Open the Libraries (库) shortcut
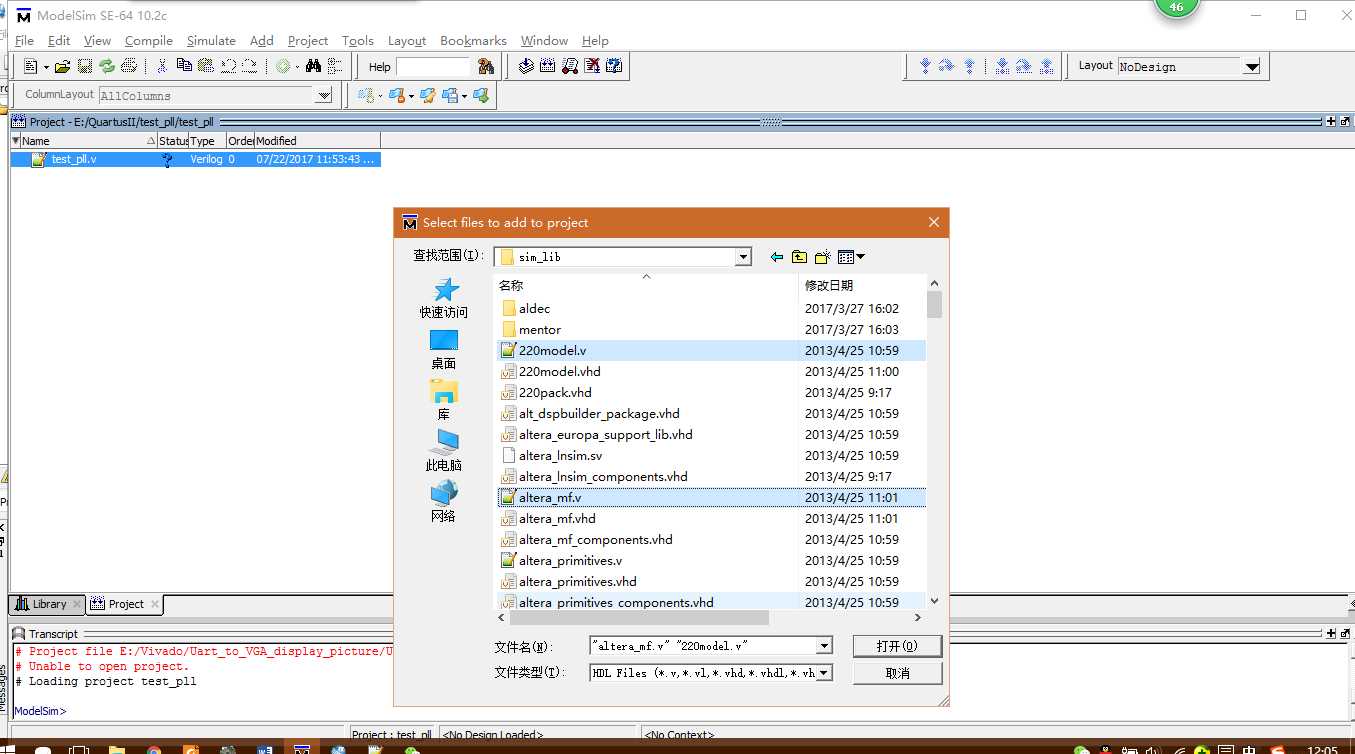Viewport: 1355px width, 754px height. tap(444, 399)
